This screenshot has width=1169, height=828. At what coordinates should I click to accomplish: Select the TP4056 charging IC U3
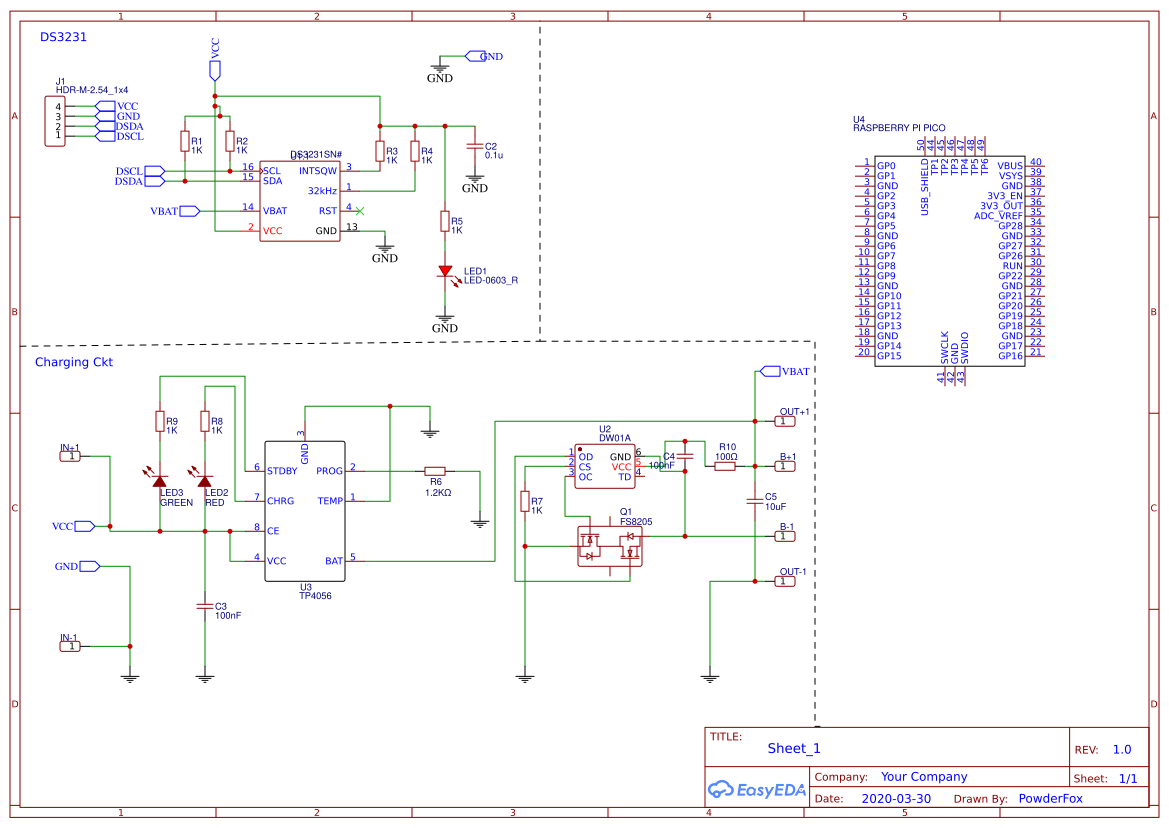(x=303, y=510)
